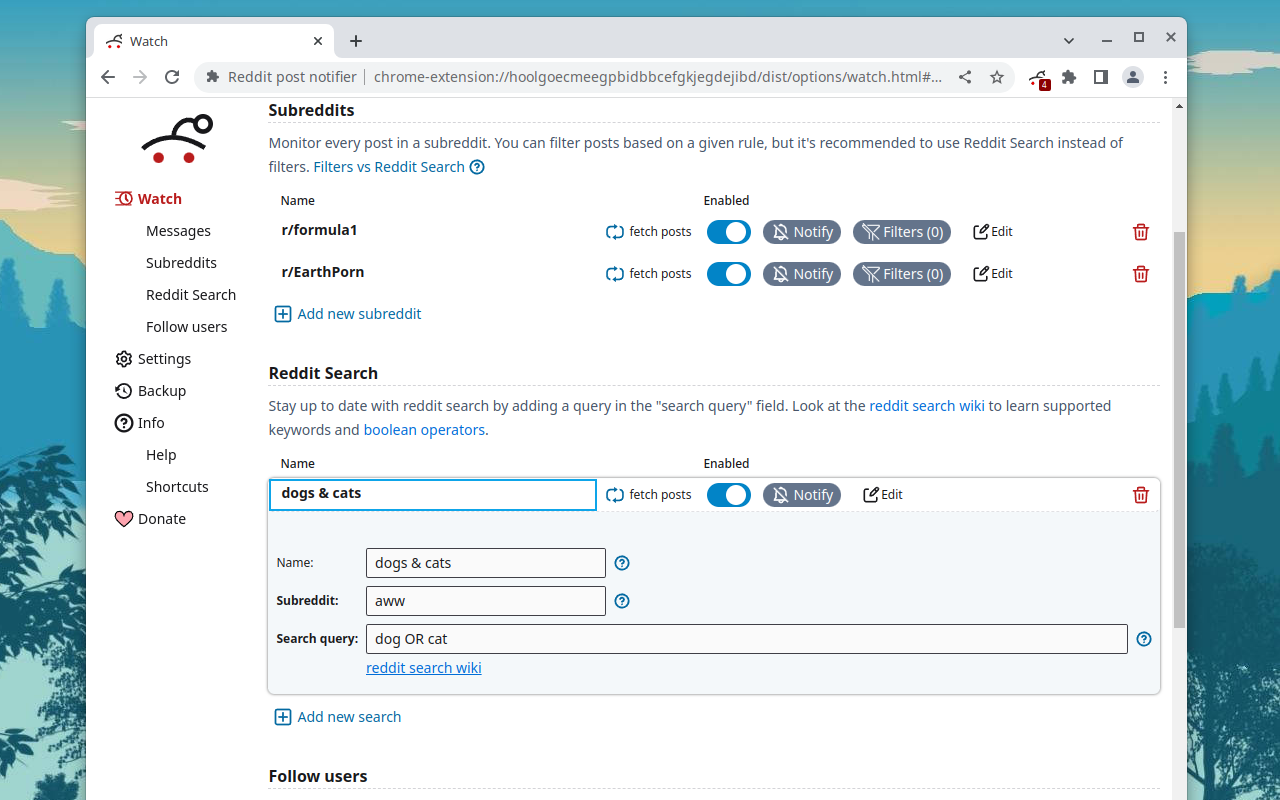Toggle Notify for r/EarthPorn
The height and width of the screenshot is (800, 1280).
click(802, 274)
